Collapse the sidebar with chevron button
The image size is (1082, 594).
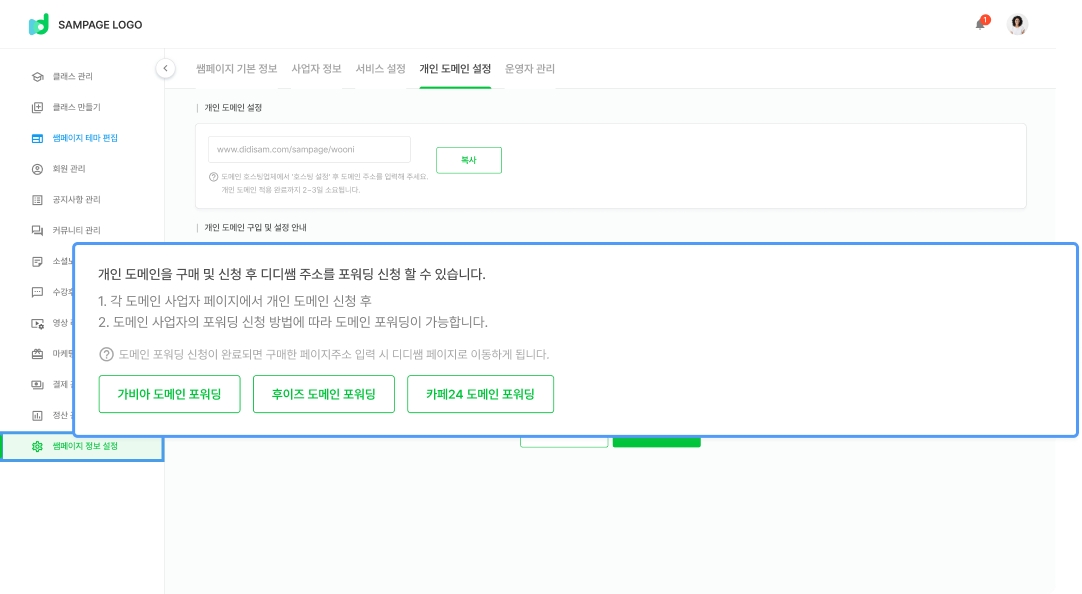[x=165, y=68]
